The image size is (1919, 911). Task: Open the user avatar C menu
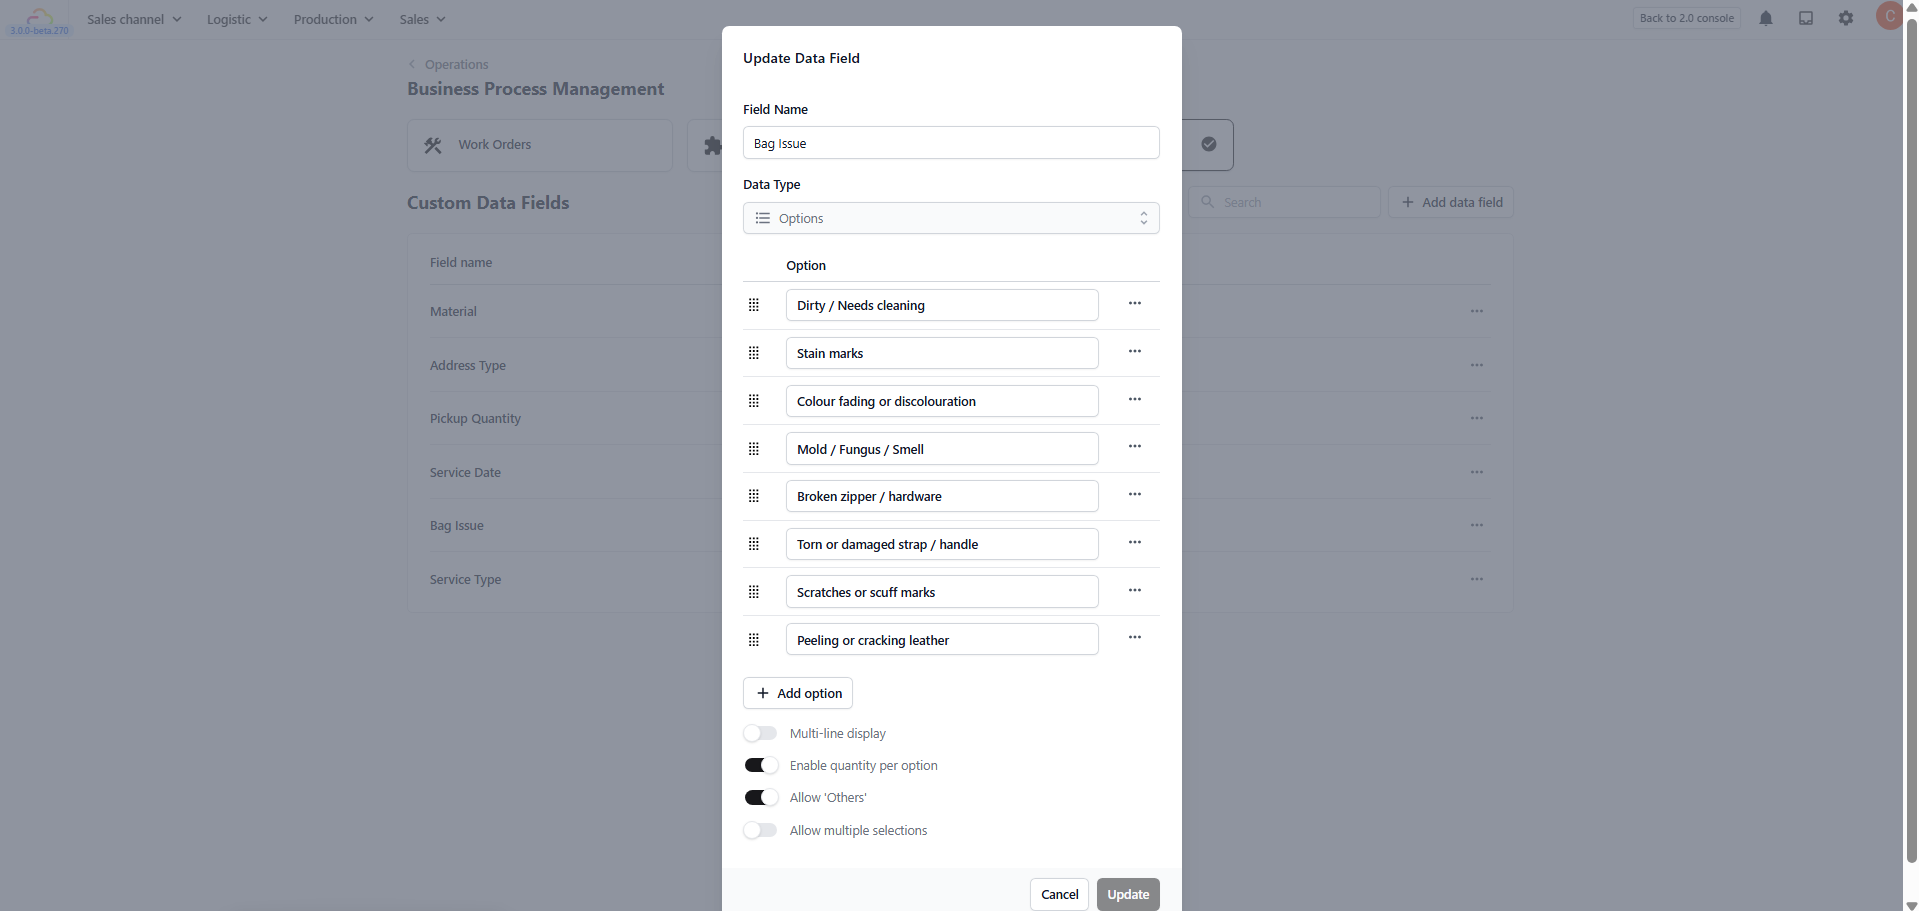pyautogui.click(x=1888, y=16)
